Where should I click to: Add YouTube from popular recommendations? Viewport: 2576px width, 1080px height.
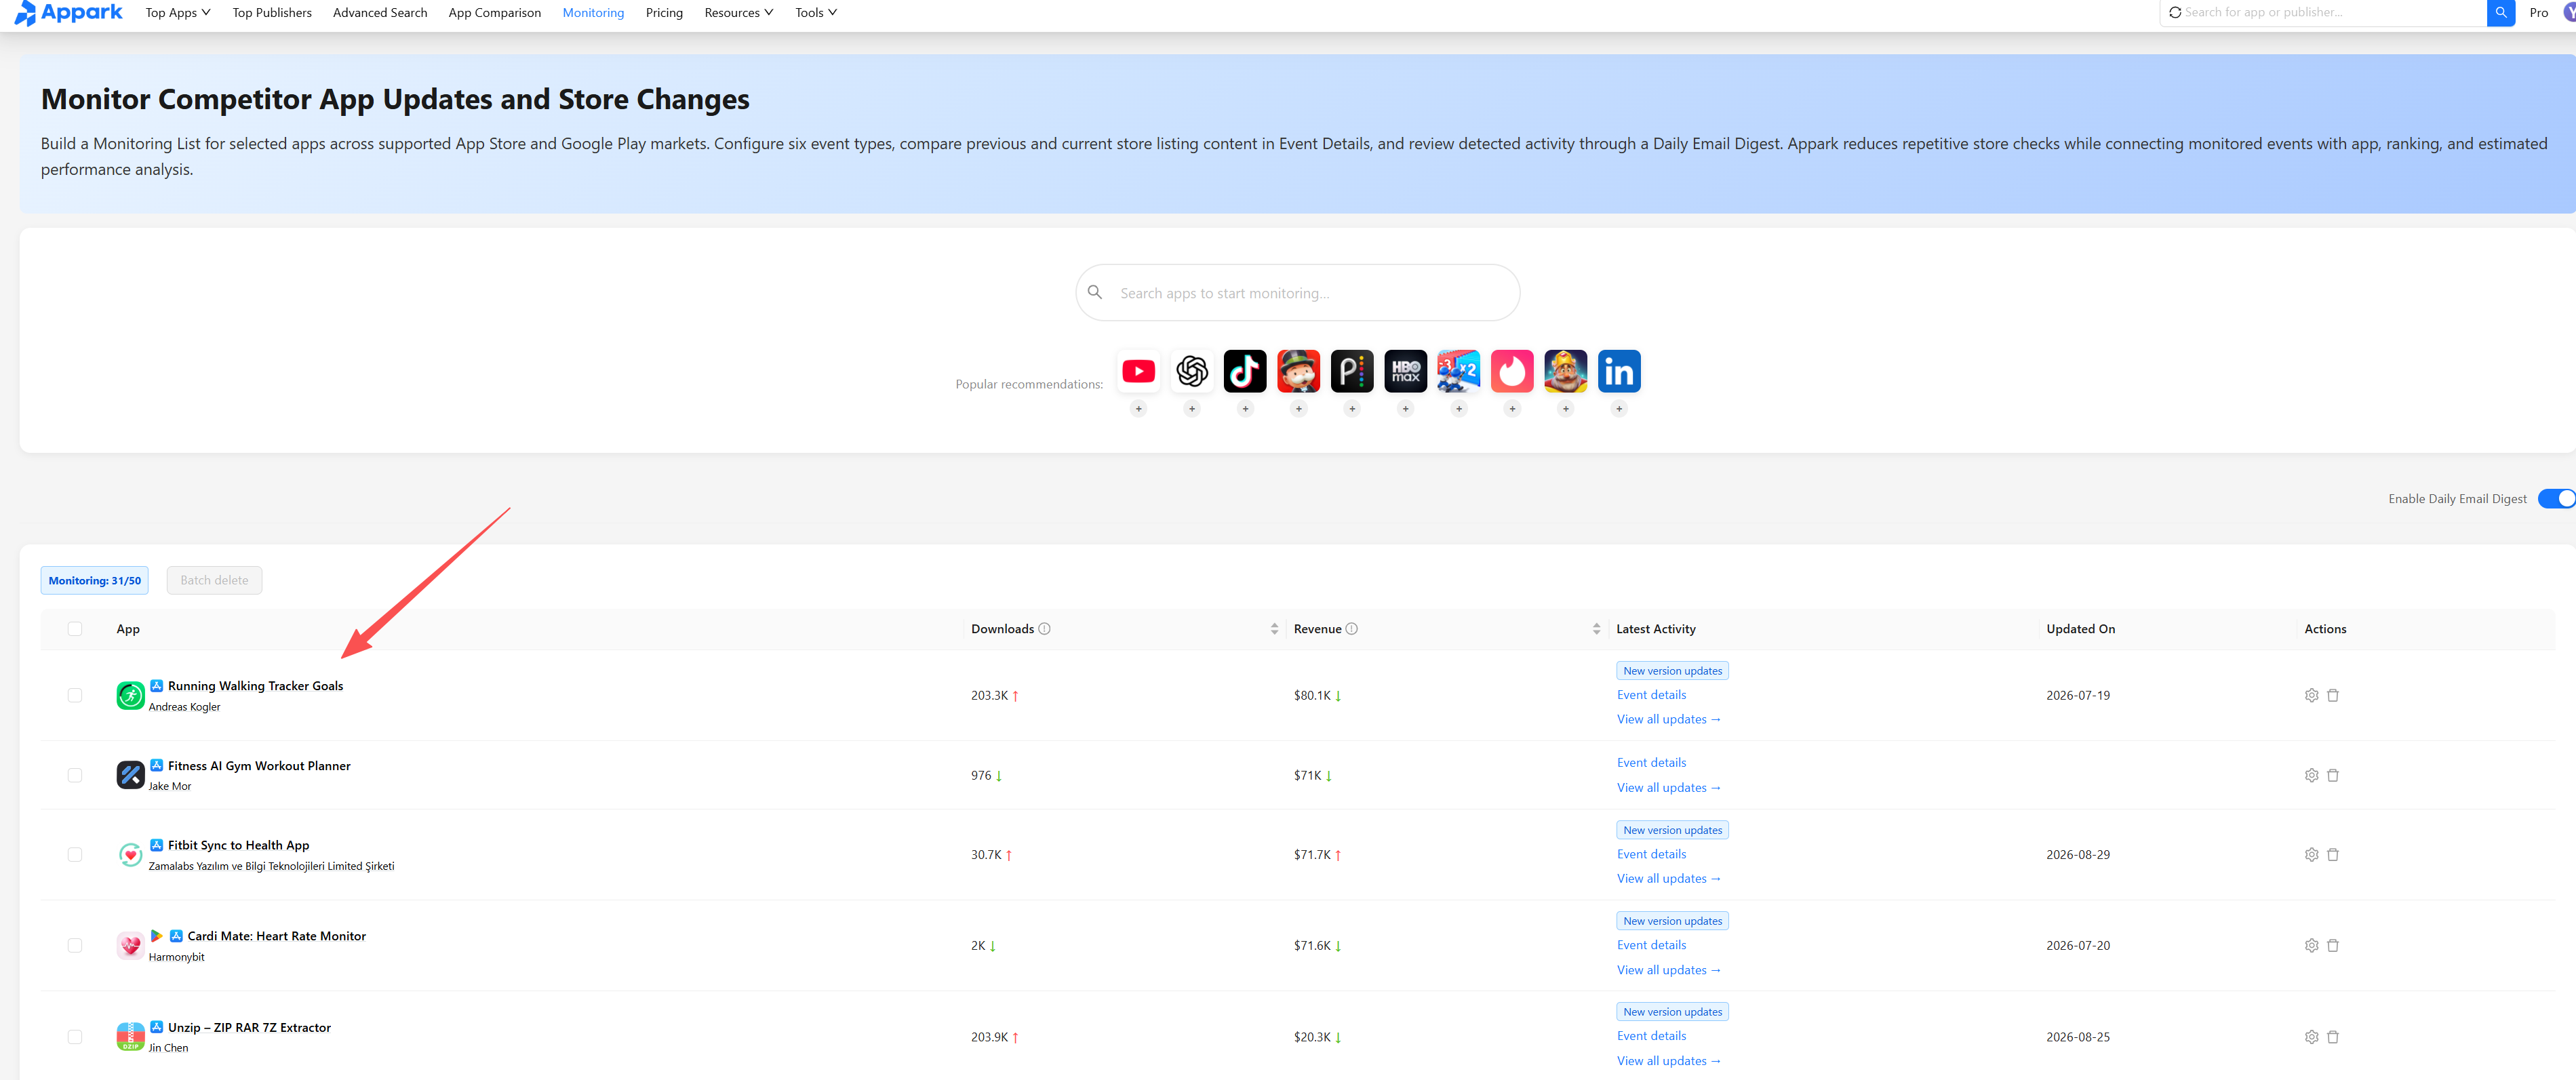point(1138,408)
